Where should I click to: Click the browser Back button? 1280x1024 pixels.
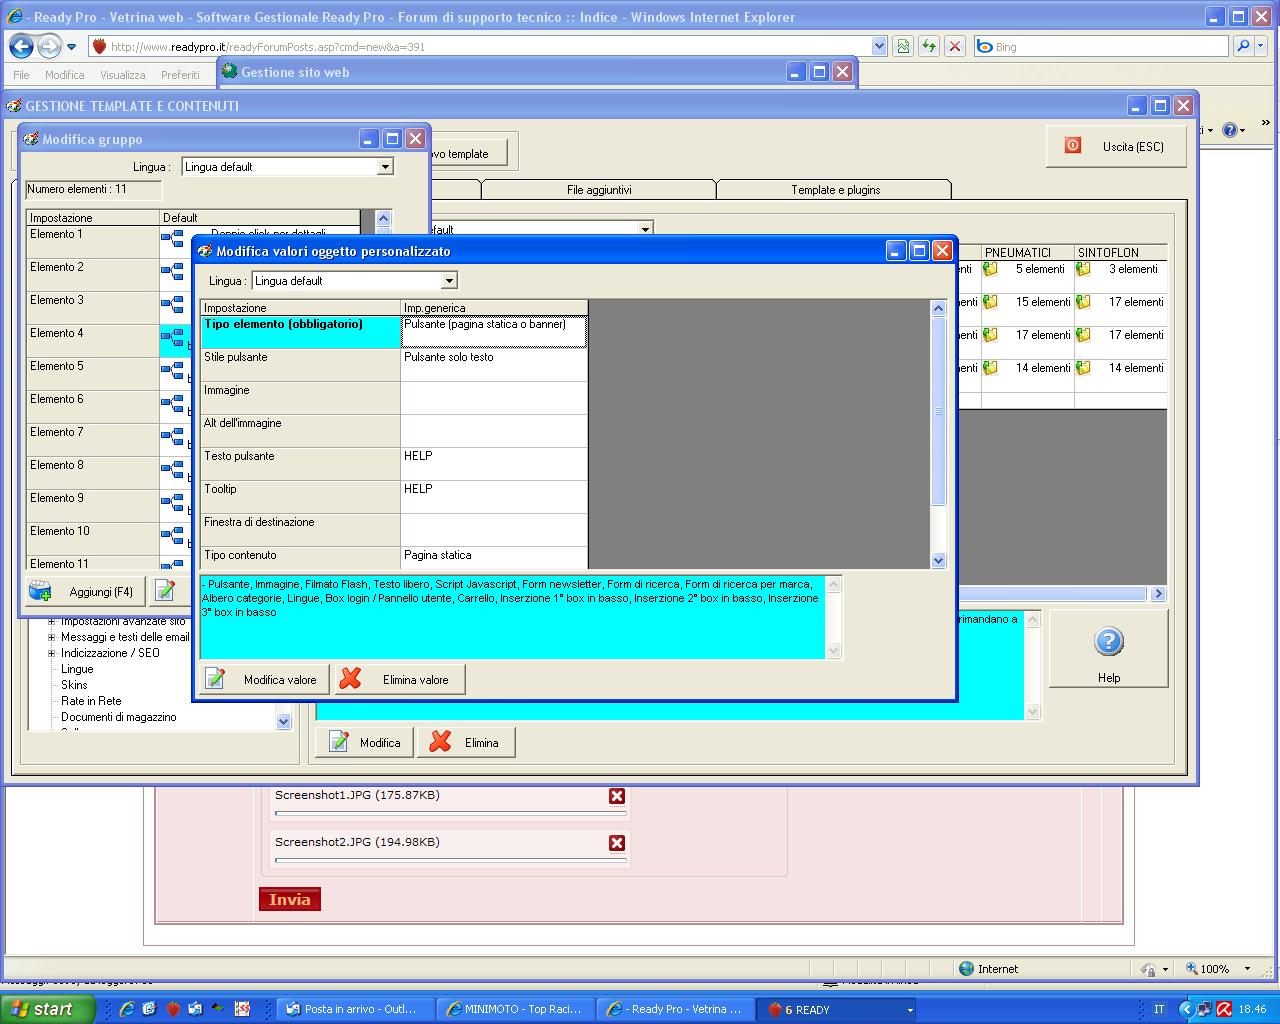click(21, 46)
